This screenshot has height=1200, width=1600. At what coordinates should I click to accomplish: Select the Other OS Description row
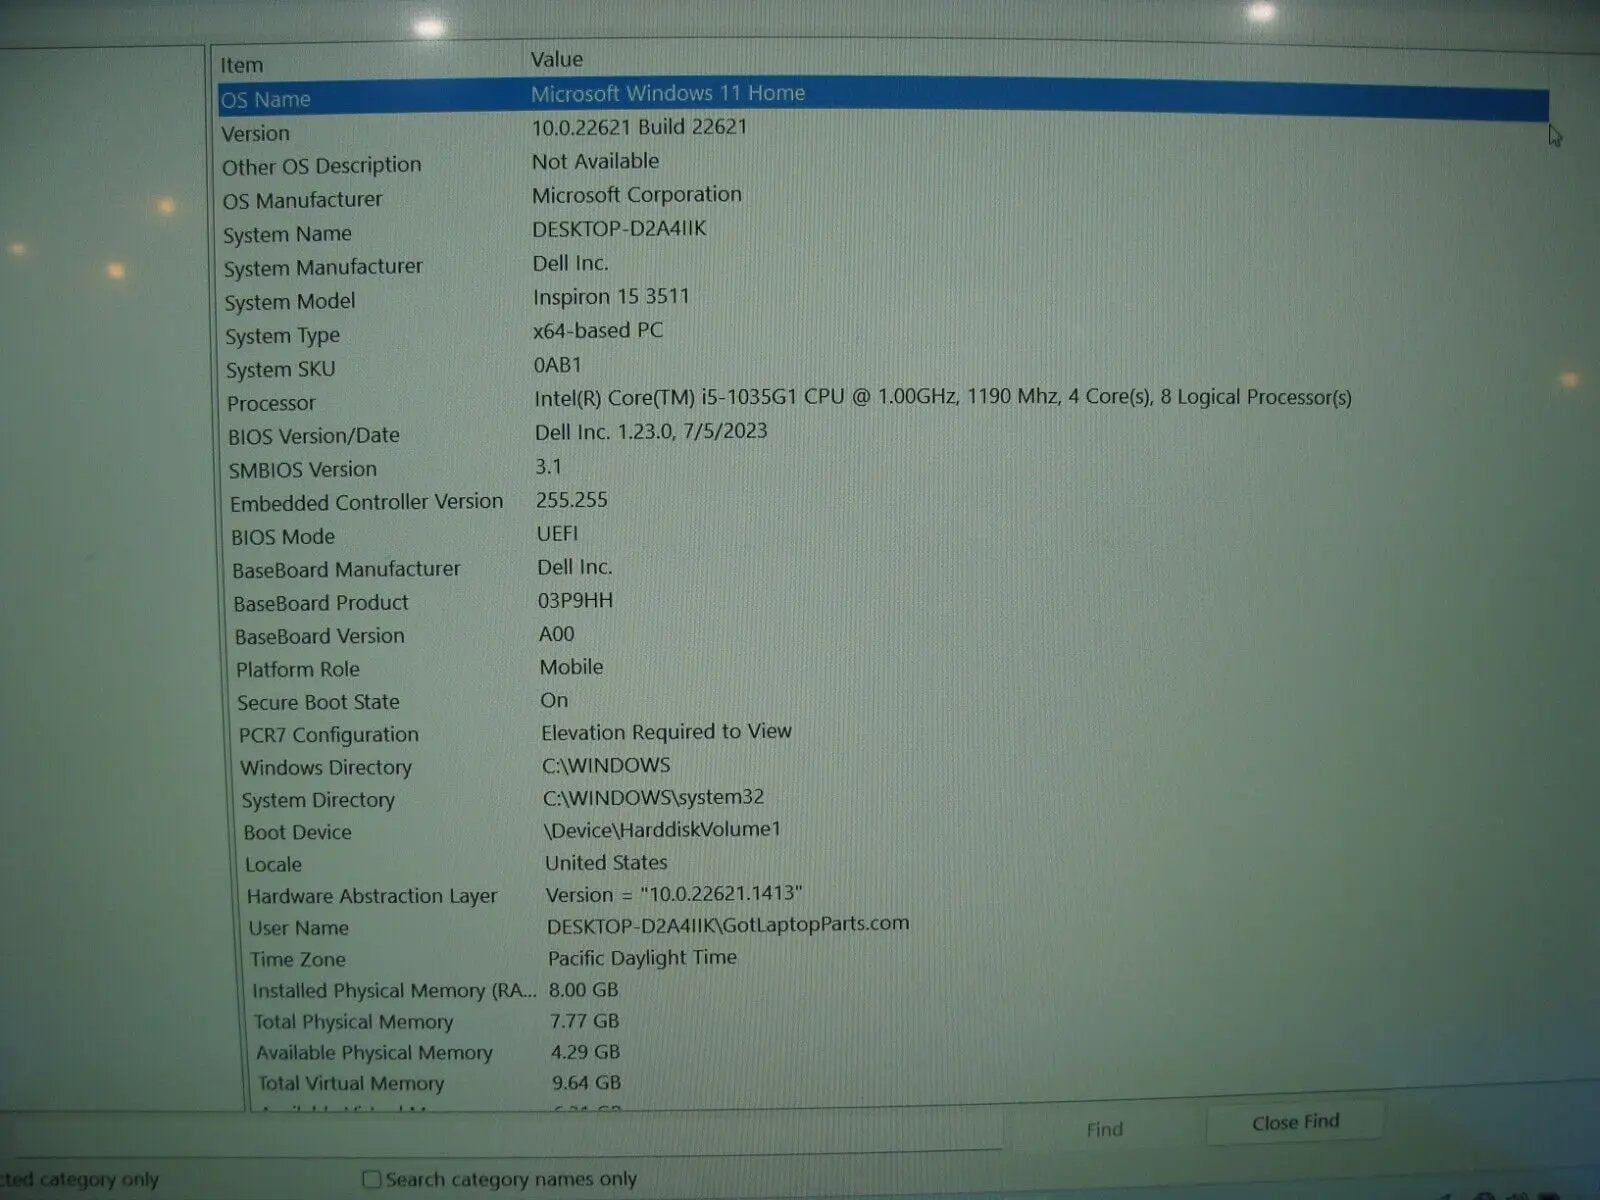pos(322,165)
